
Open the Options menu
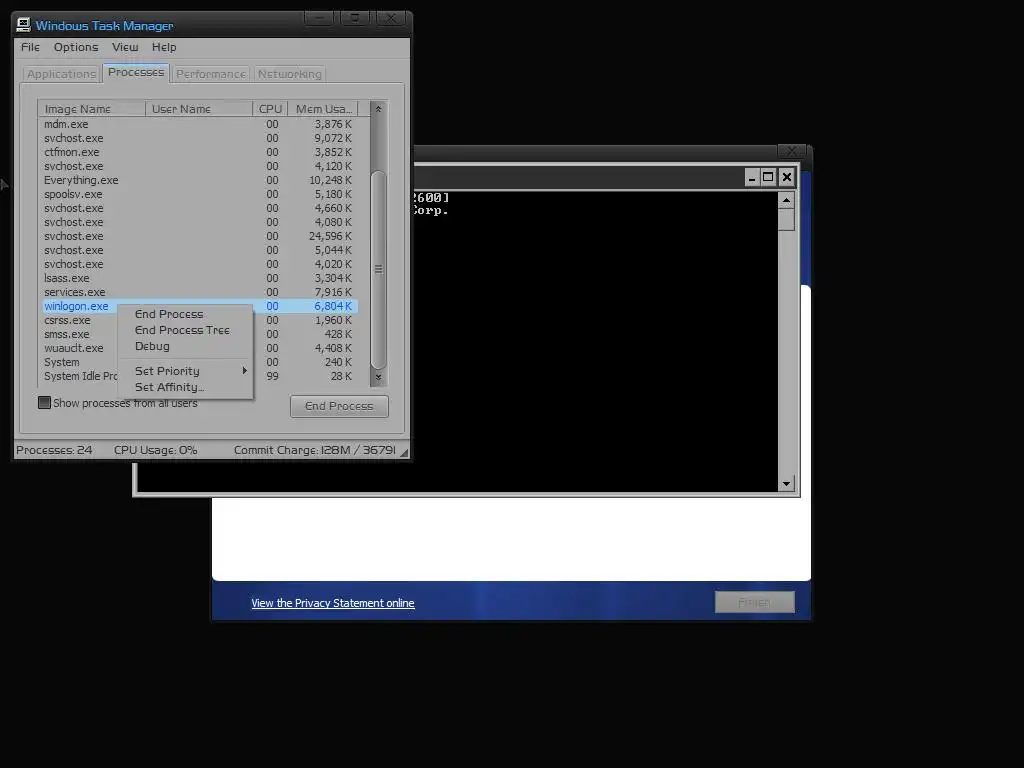[76, 47]
